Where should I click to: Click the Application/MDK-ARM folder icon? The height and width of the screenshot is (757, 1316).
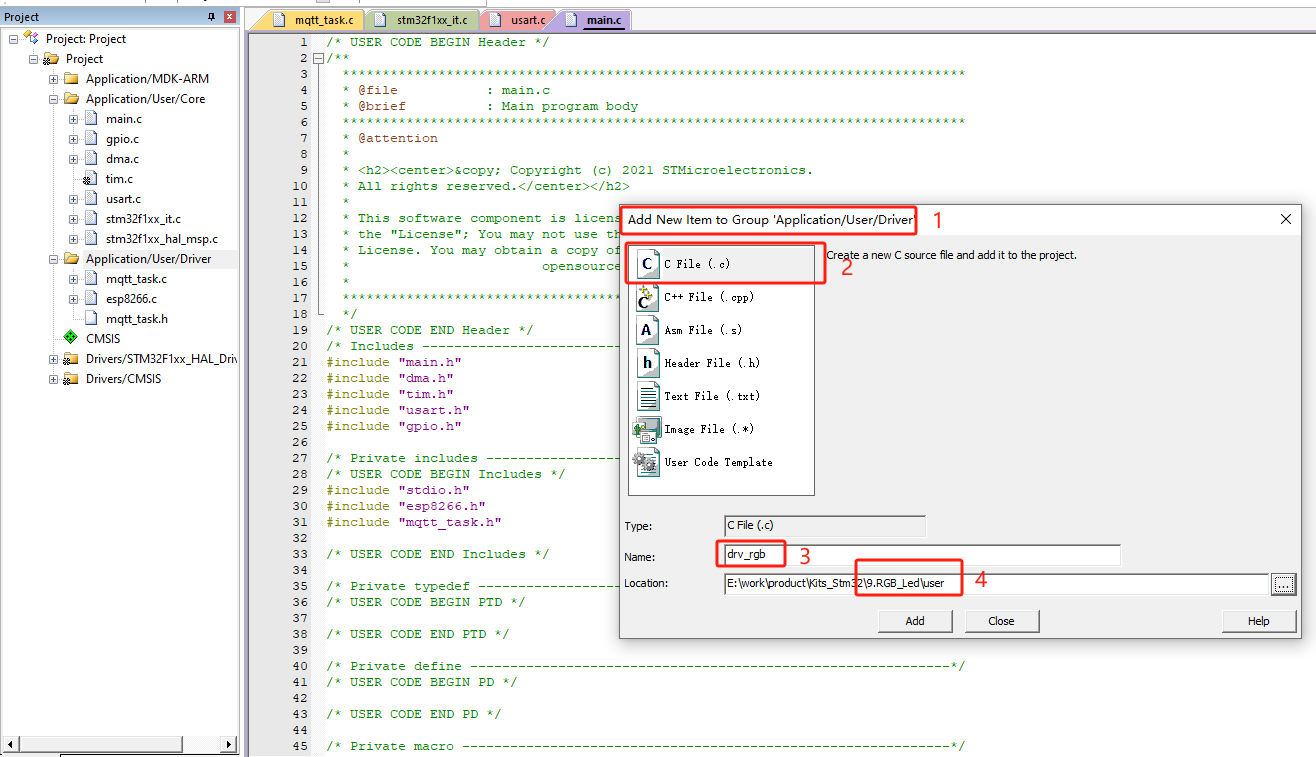(x=71, y=79)
